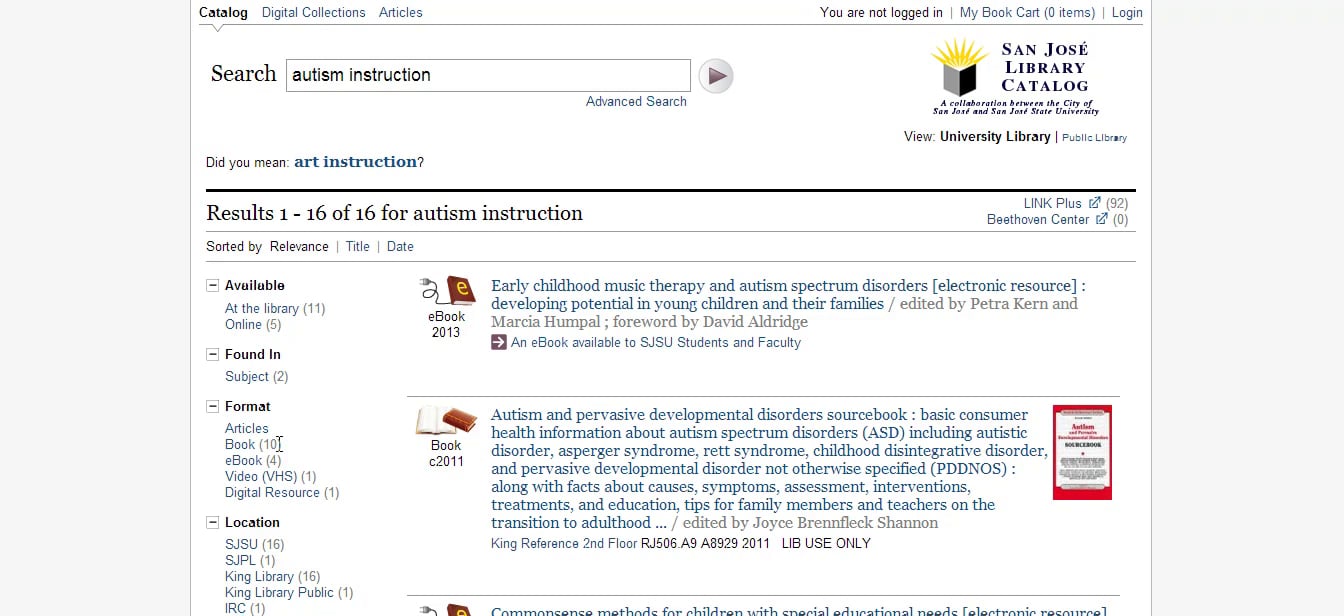The width and height of the screenshot is (1344, 616).
Task: Click the 'art instruction' suggestion link
Action: click(355, 162)
